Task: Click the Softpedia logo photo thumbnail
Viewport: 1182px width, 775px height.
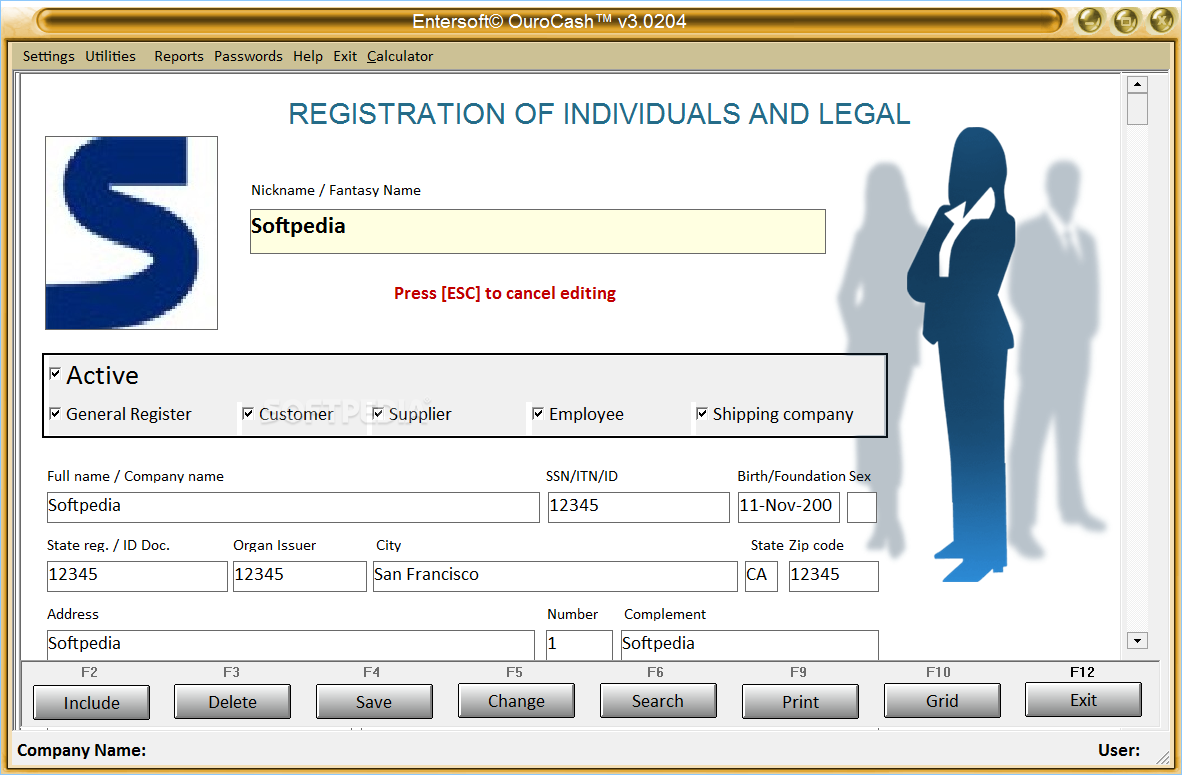Action: point(131,233)
